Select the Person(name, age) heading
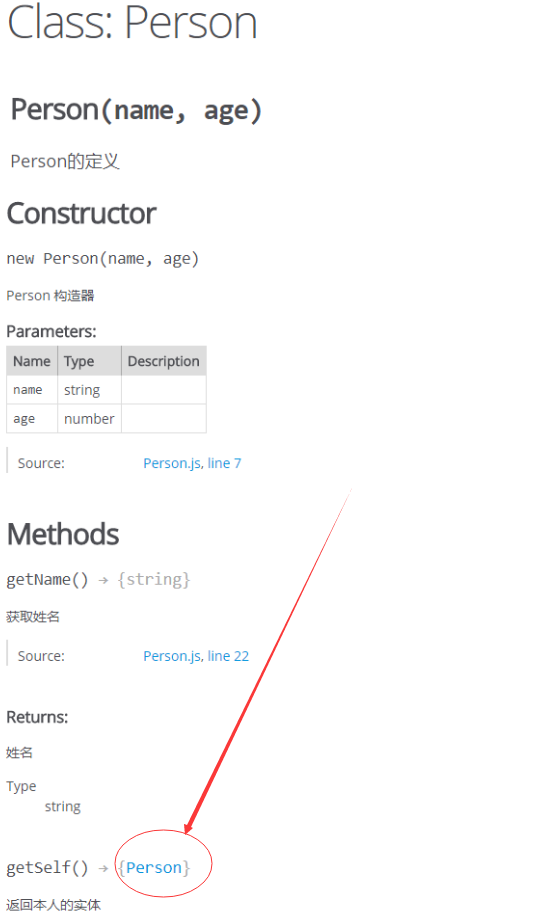Screen dimensions: 559x915 [x=136, y=110]
